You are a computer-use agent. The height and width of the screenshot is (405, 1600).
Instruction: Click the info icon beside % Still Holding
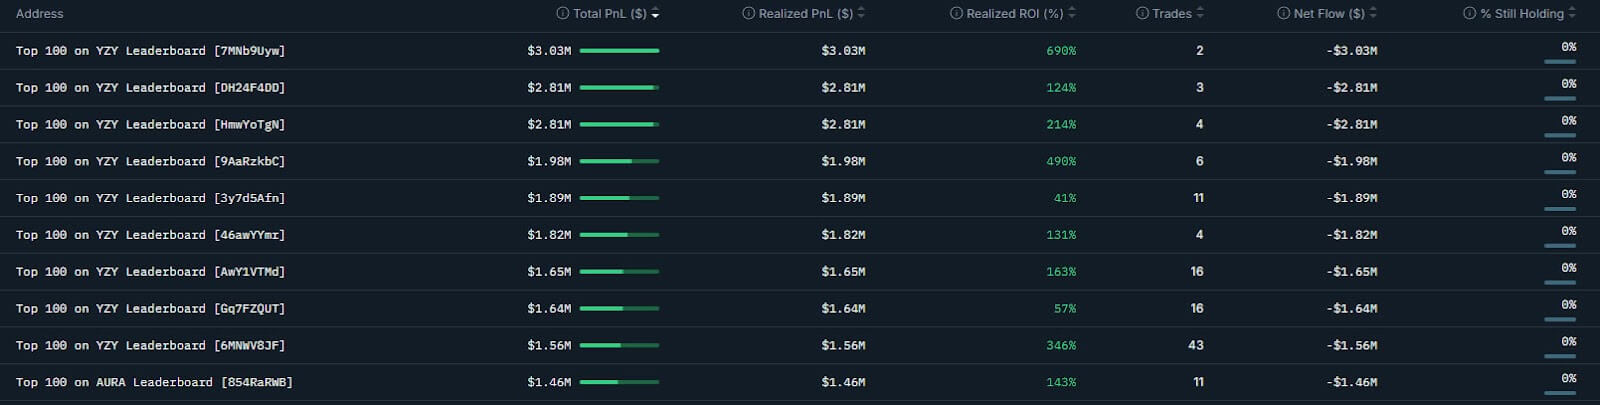1469,14
